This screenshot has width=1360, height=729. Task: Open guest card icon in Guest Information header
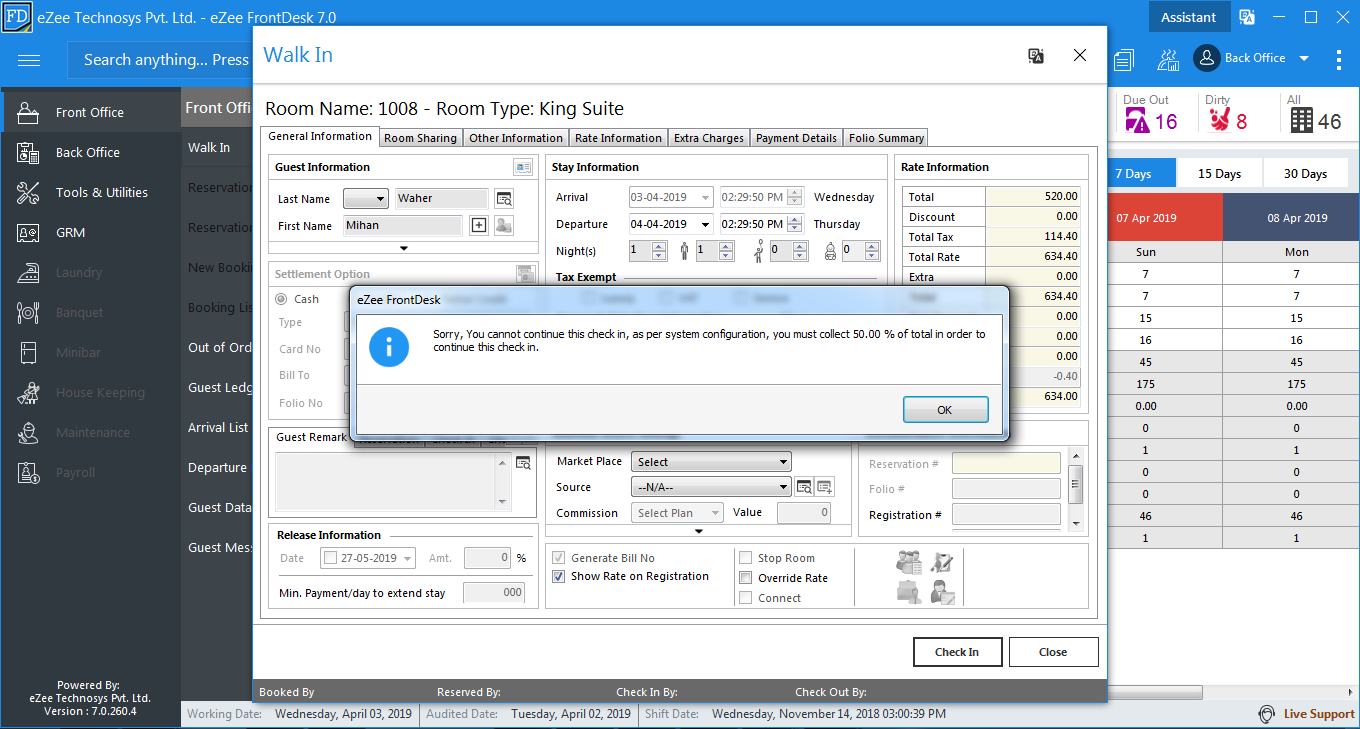coord(523,167)
